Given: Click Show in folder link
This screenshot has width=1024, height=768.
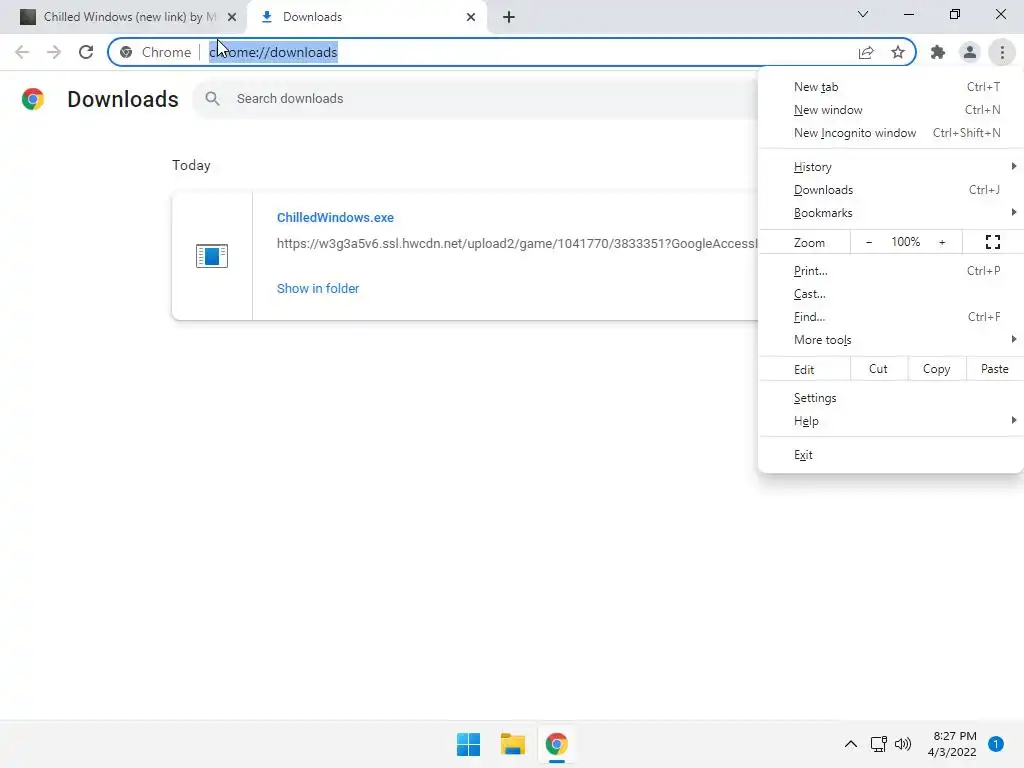Looking at the screenshot, I should click(x=318, y=288).
